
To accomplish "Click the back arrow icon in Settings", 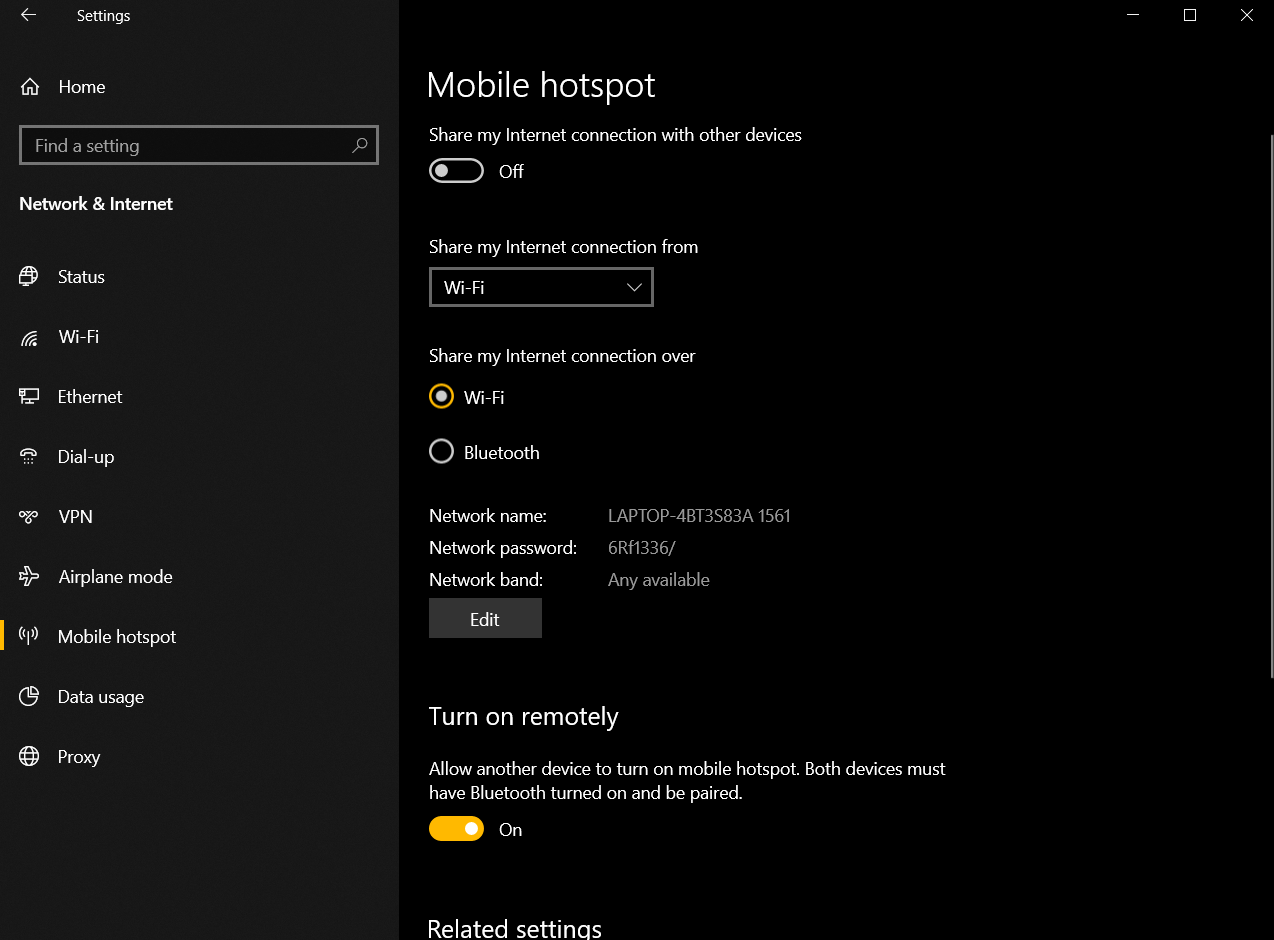I will point(28,15).
